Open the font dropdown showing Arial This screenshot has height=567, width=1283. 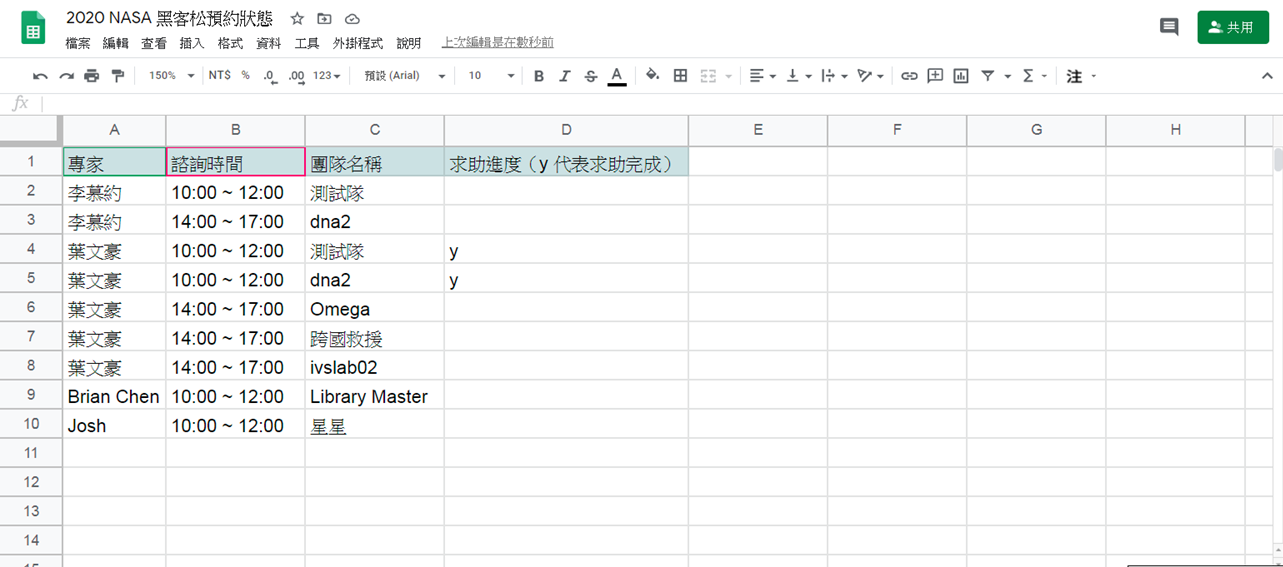click(x=404, y=76)
